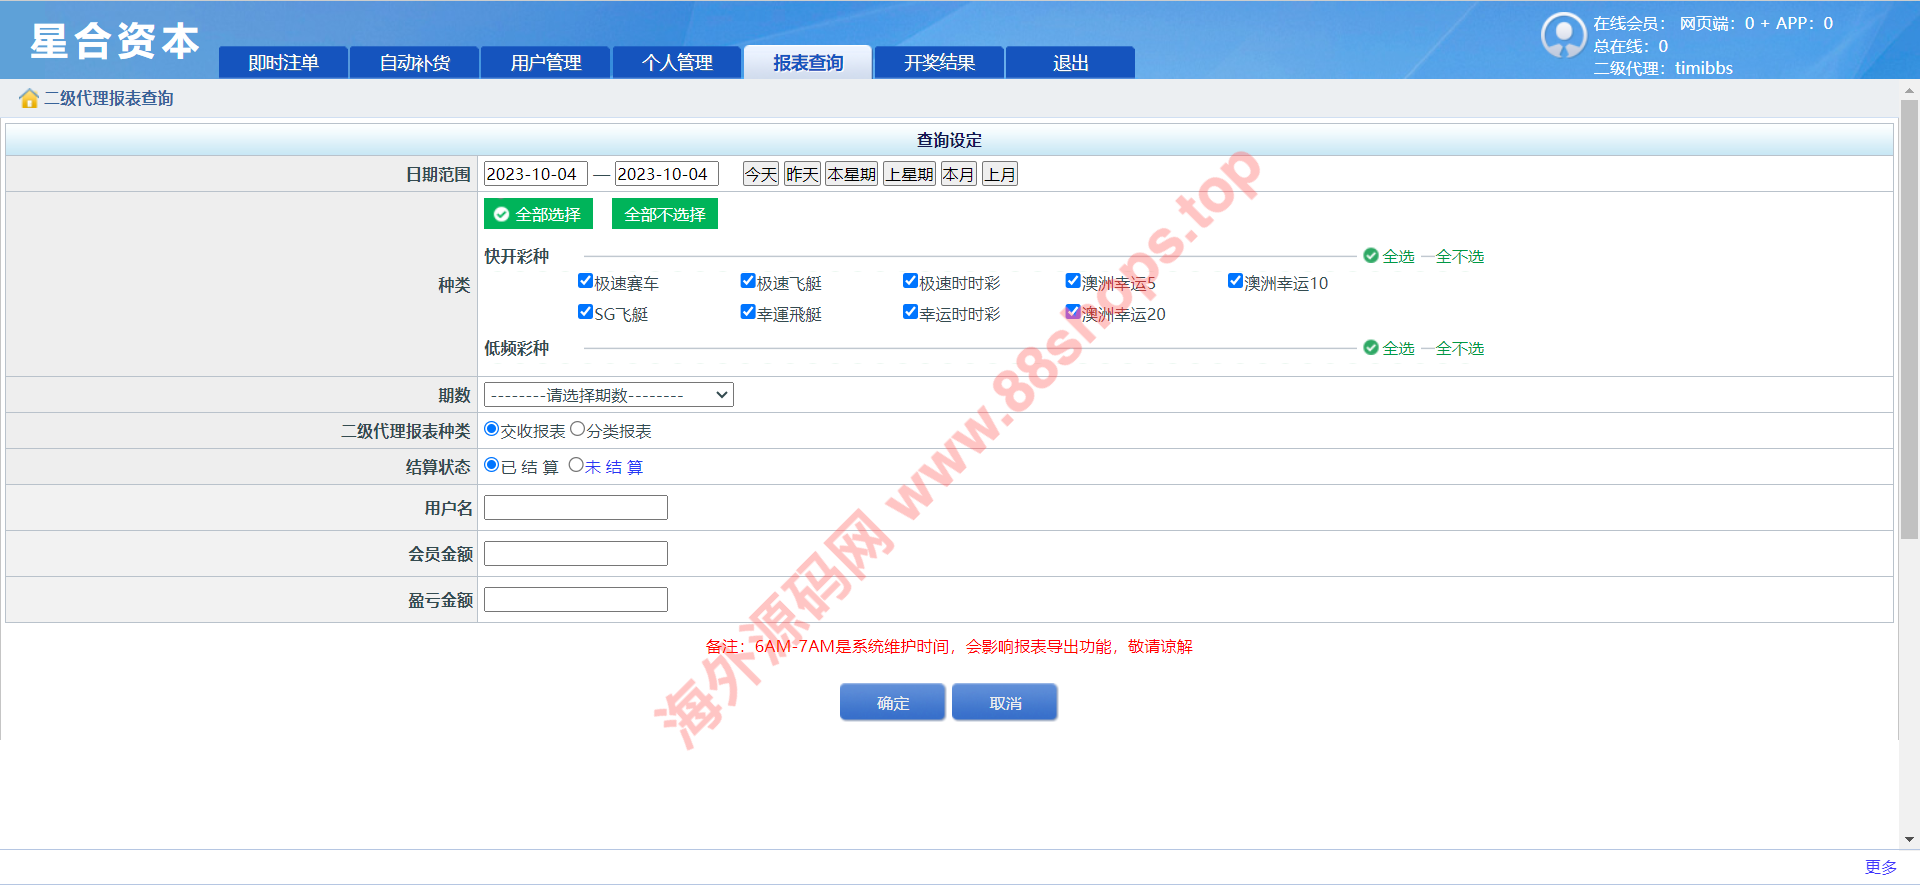Click the user avatar icon at top right

1563,36
